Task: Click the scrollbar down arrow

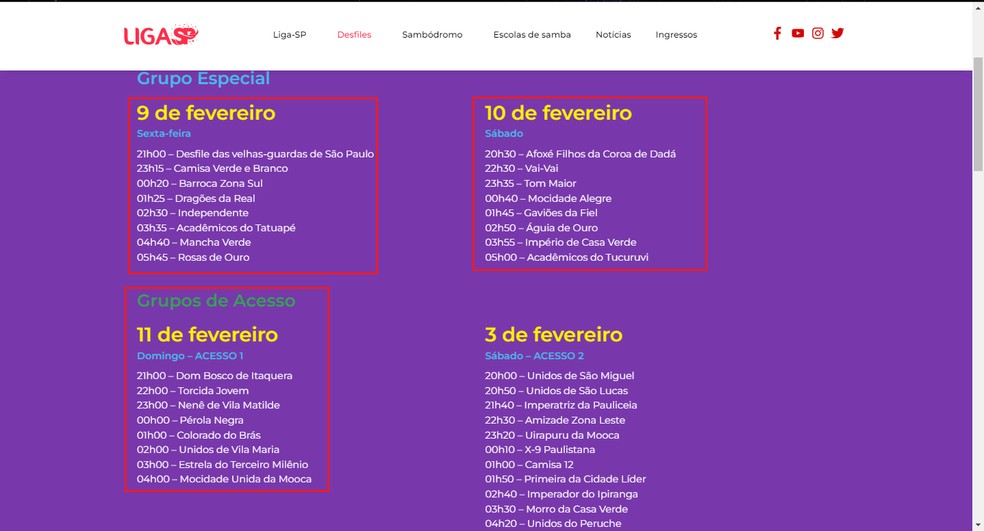Action: [x=978, y=525]
